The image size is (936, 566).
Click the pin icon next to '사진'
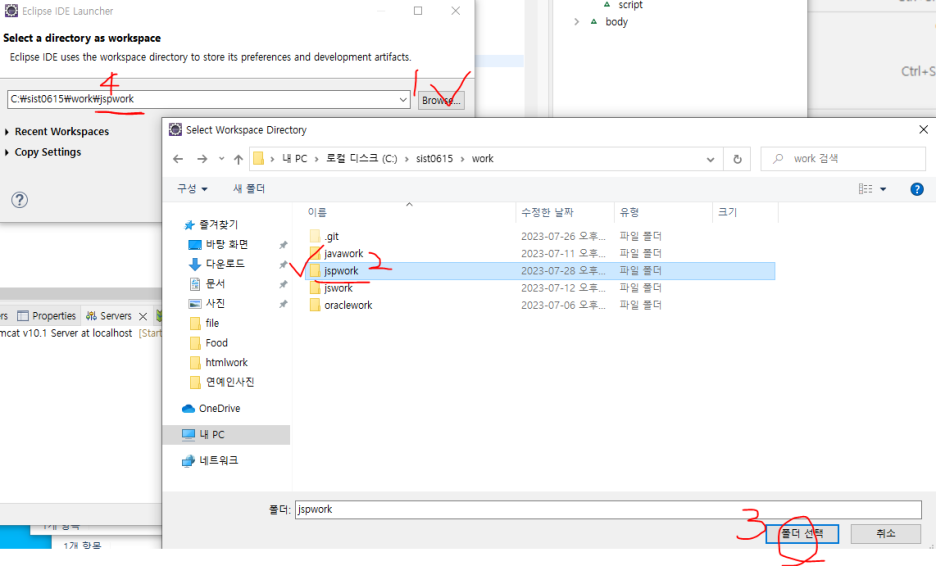coord(283,304)
